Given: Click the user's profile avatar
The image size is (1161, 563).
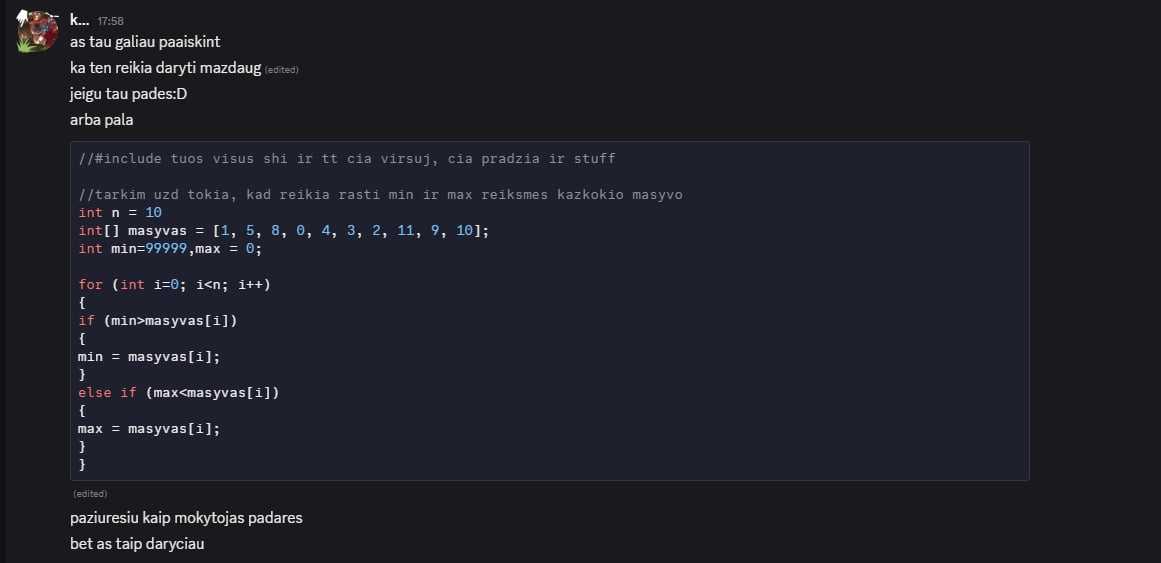Looking at the screenshot, I should coord(38,31).
